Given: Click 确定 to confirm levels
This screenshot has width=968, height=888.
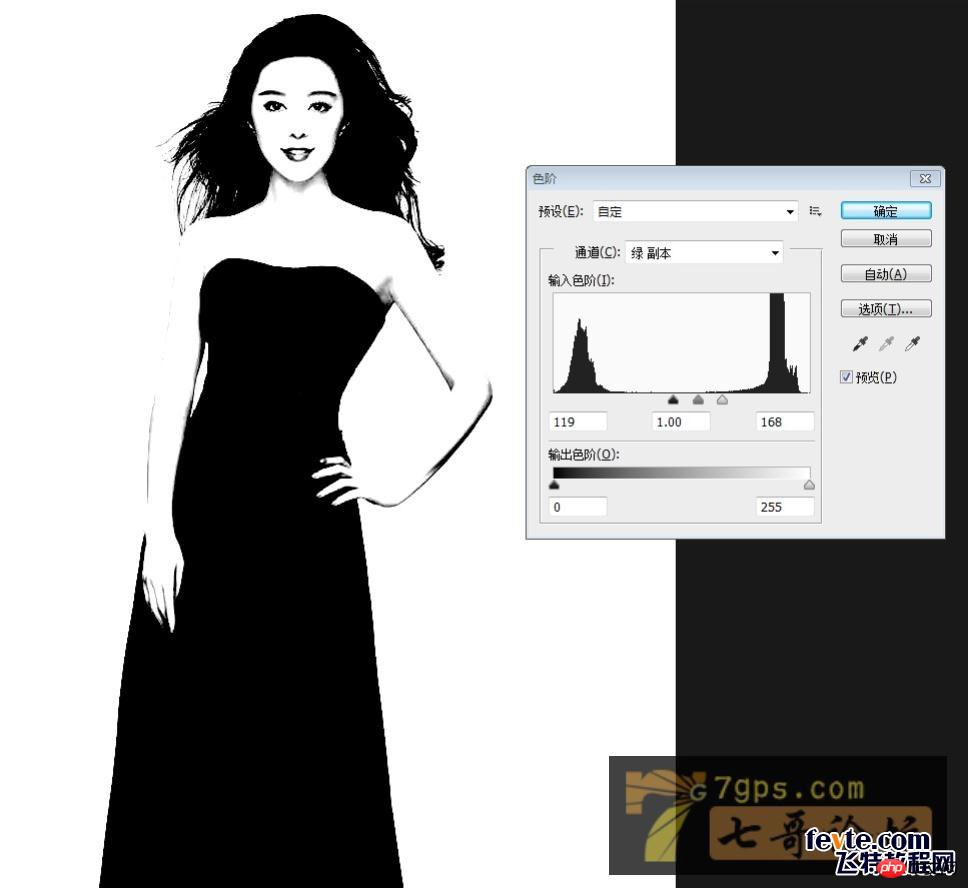Looking at the screenshot, I should click(886, 211).
